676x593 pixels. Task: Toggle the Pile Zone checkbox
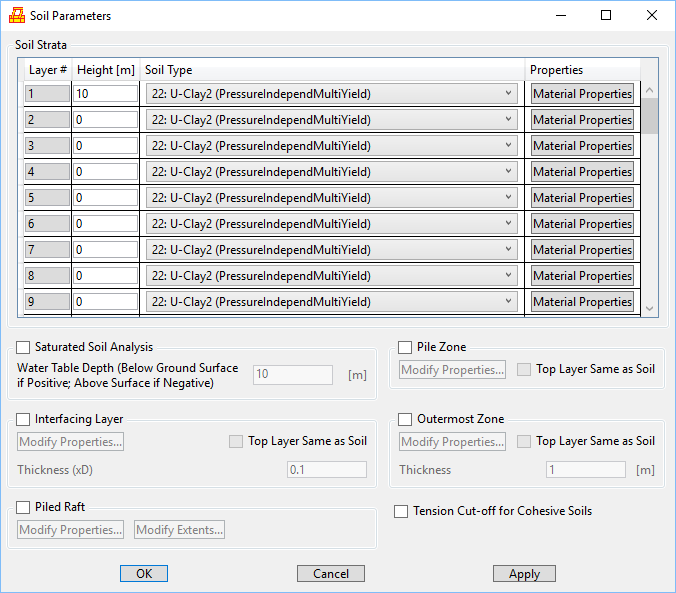[x=406, y=347]
